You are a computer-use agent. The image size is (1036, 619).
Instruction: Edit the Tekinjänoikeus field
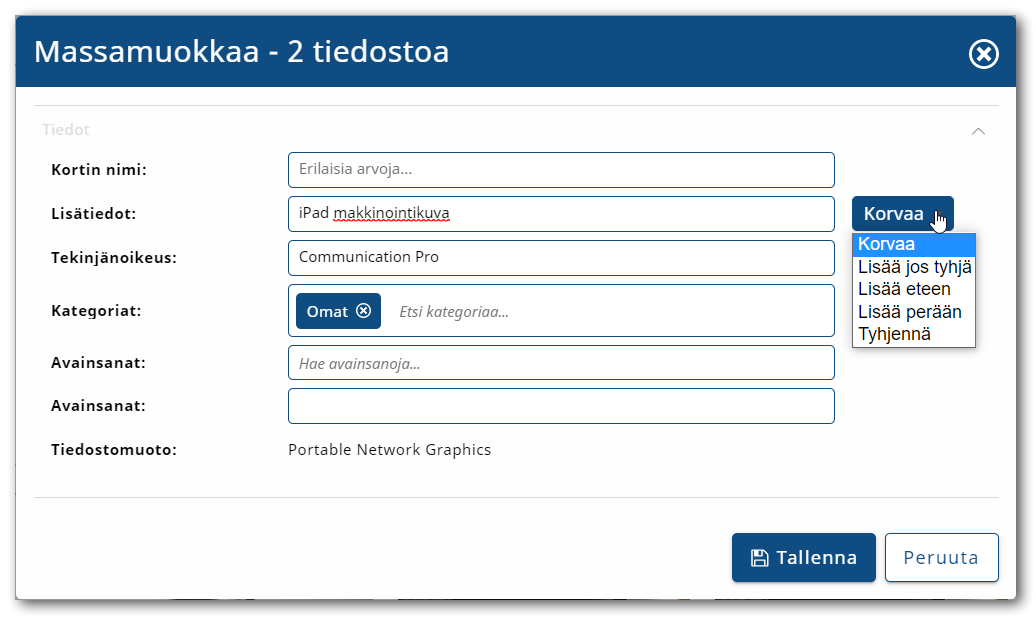pos(561,257)
